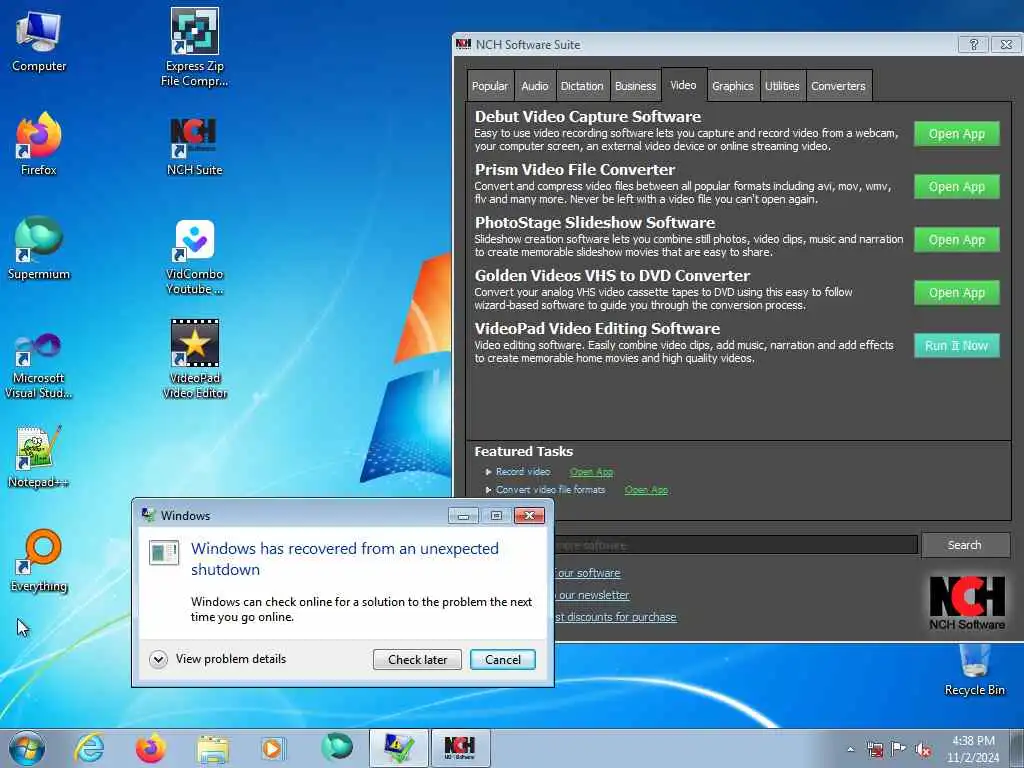
Task: Click the Prism Video File Converter heading
Action: (x=575, y=169)
